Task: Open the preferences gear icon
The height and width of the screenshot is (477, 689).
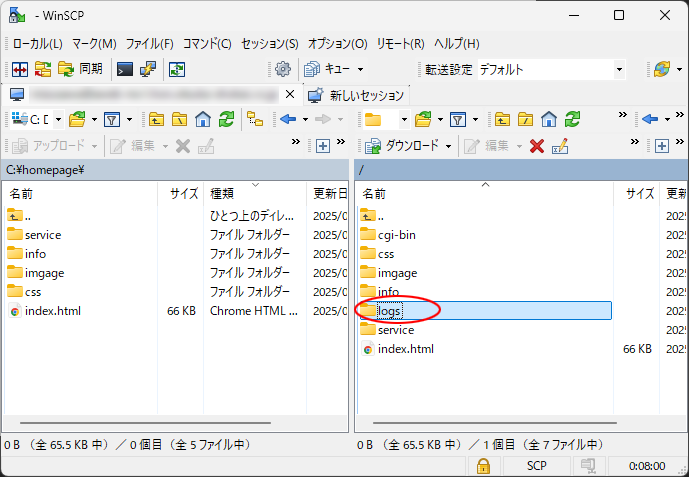Action: (283, 69)
